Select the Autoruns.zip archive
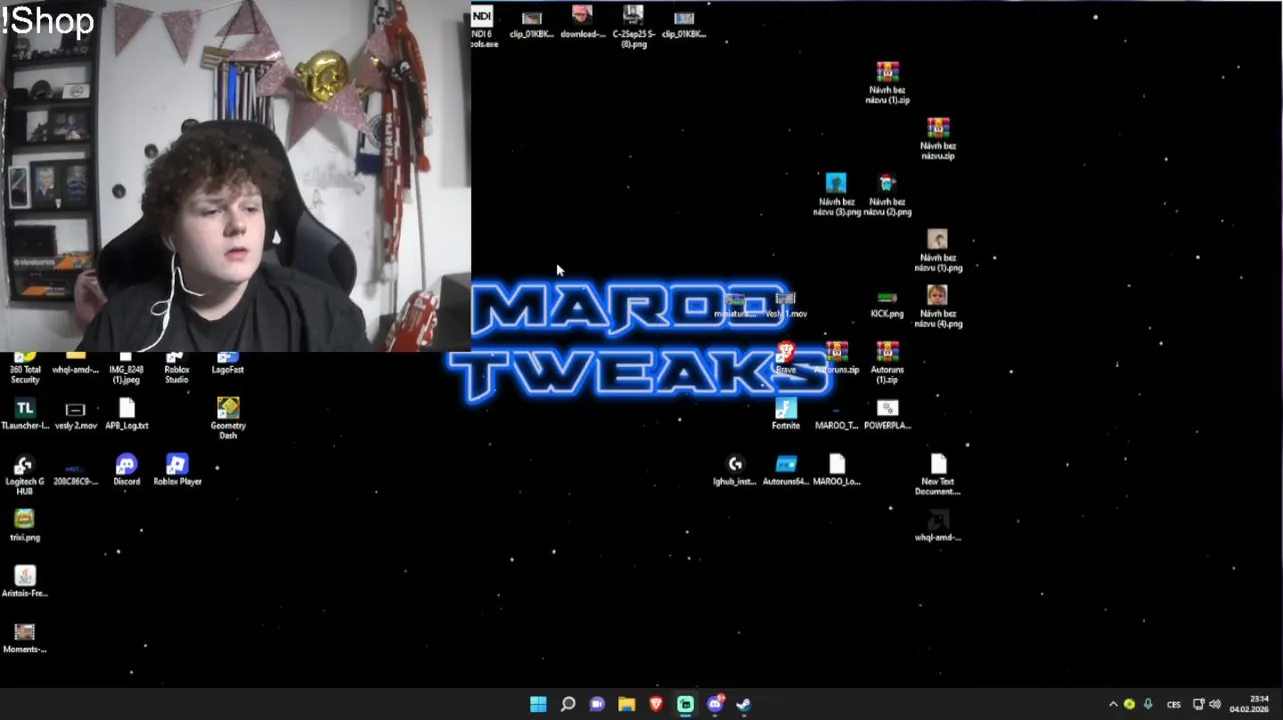The width and height of the screenshot is (1283, 720). pos(837,358)
